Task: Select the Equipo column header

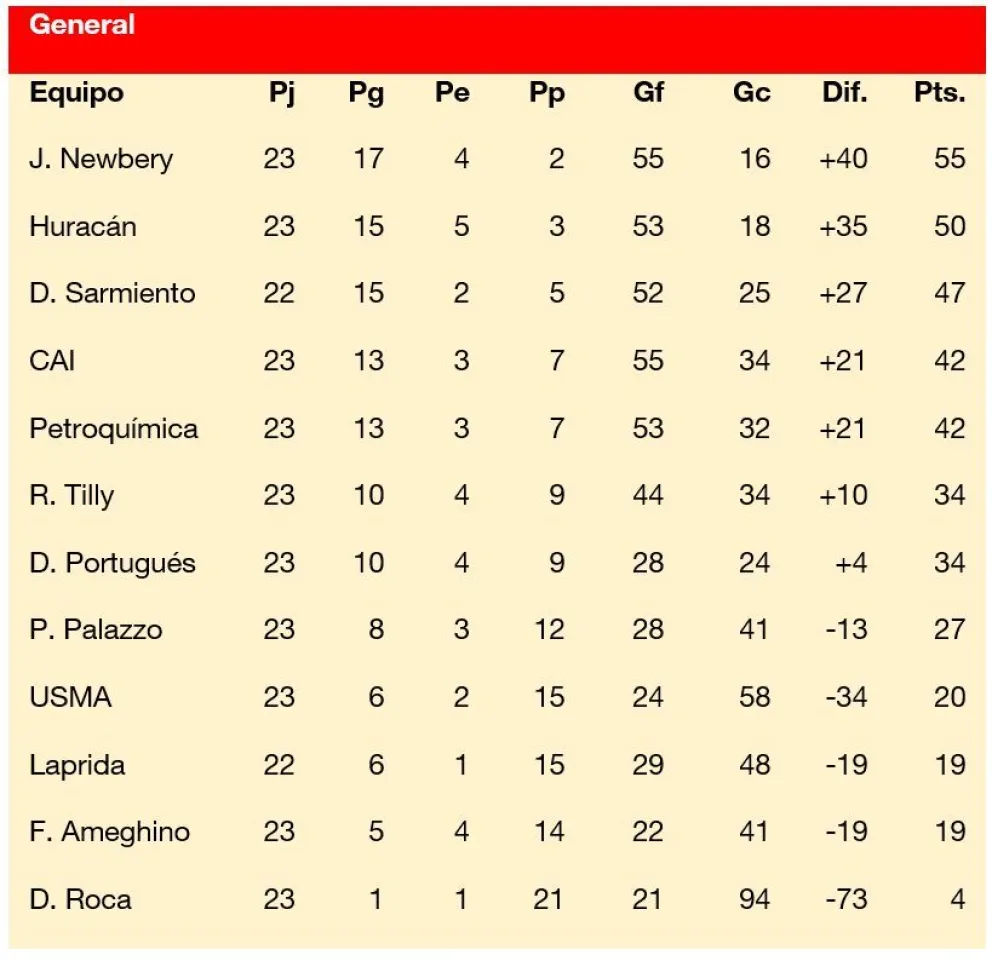Action: 77,93
